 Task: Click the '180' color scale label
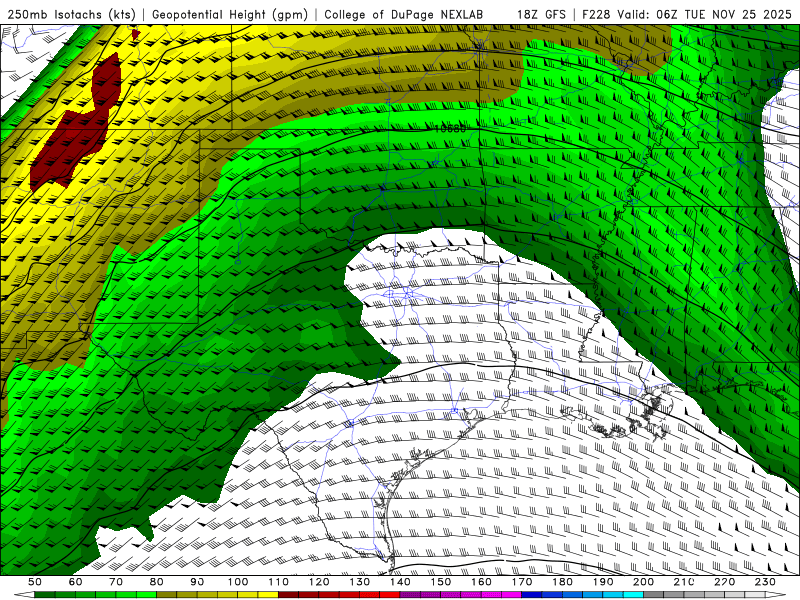(562, 582)
